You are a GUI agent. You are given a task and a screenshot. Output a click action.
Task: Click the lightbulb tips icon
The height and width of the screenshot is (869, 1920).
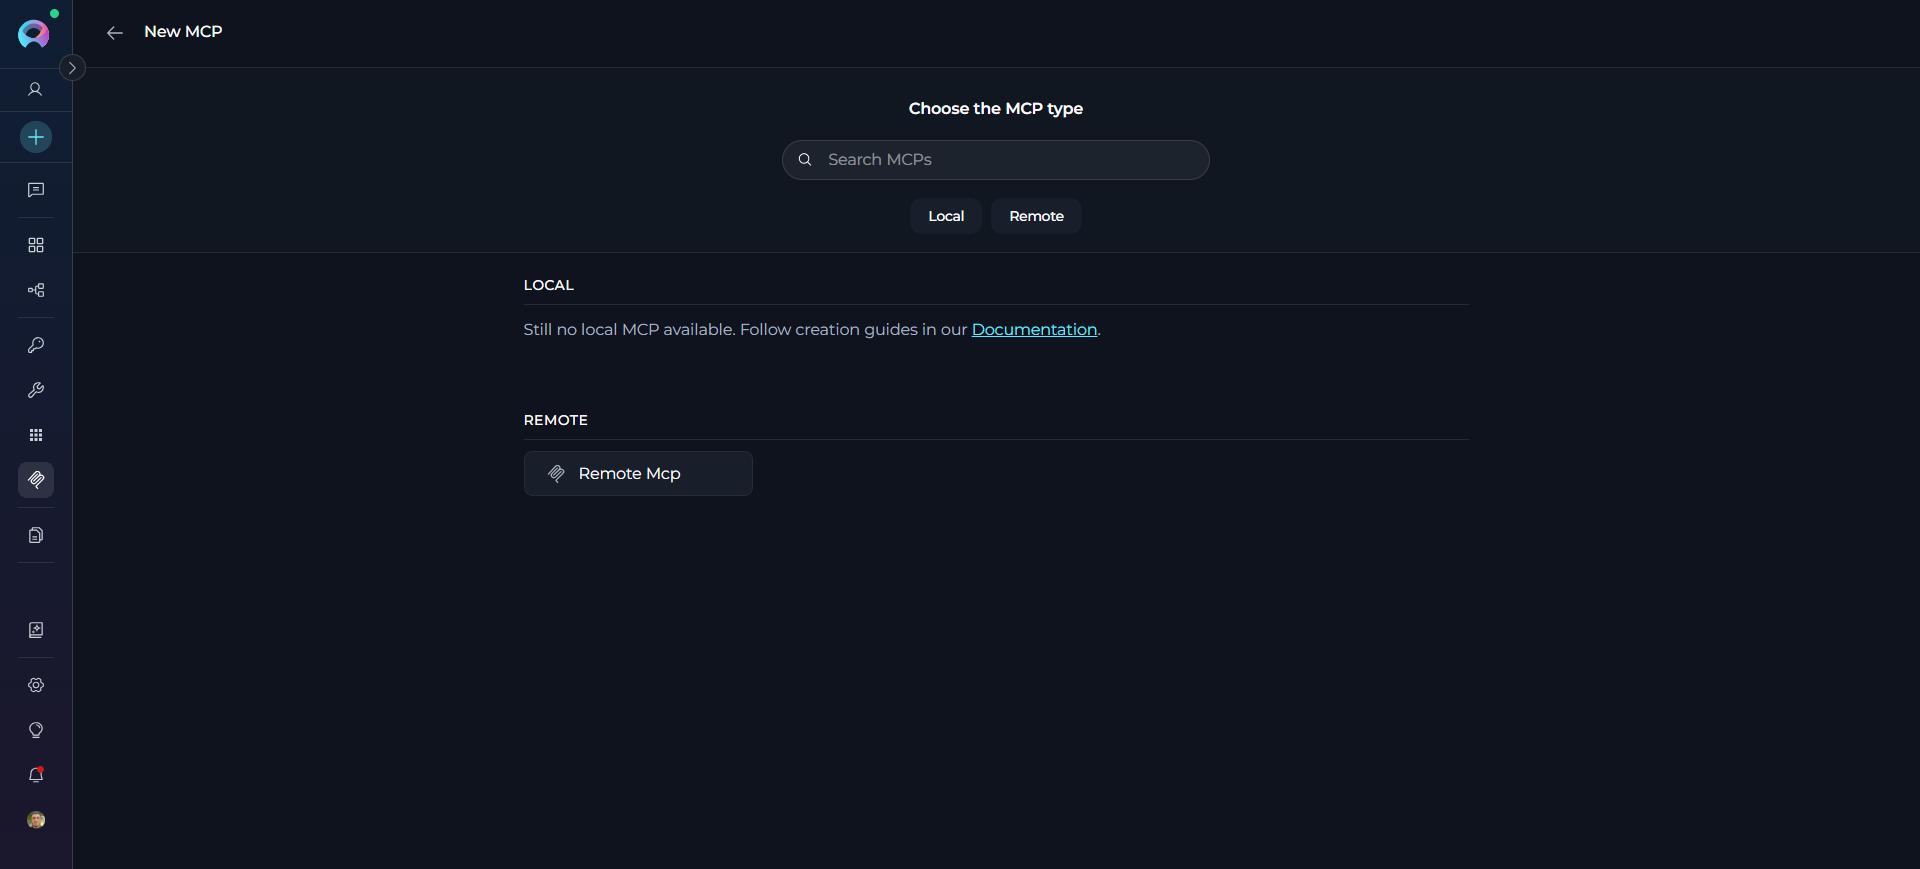[x=36, y=730]
